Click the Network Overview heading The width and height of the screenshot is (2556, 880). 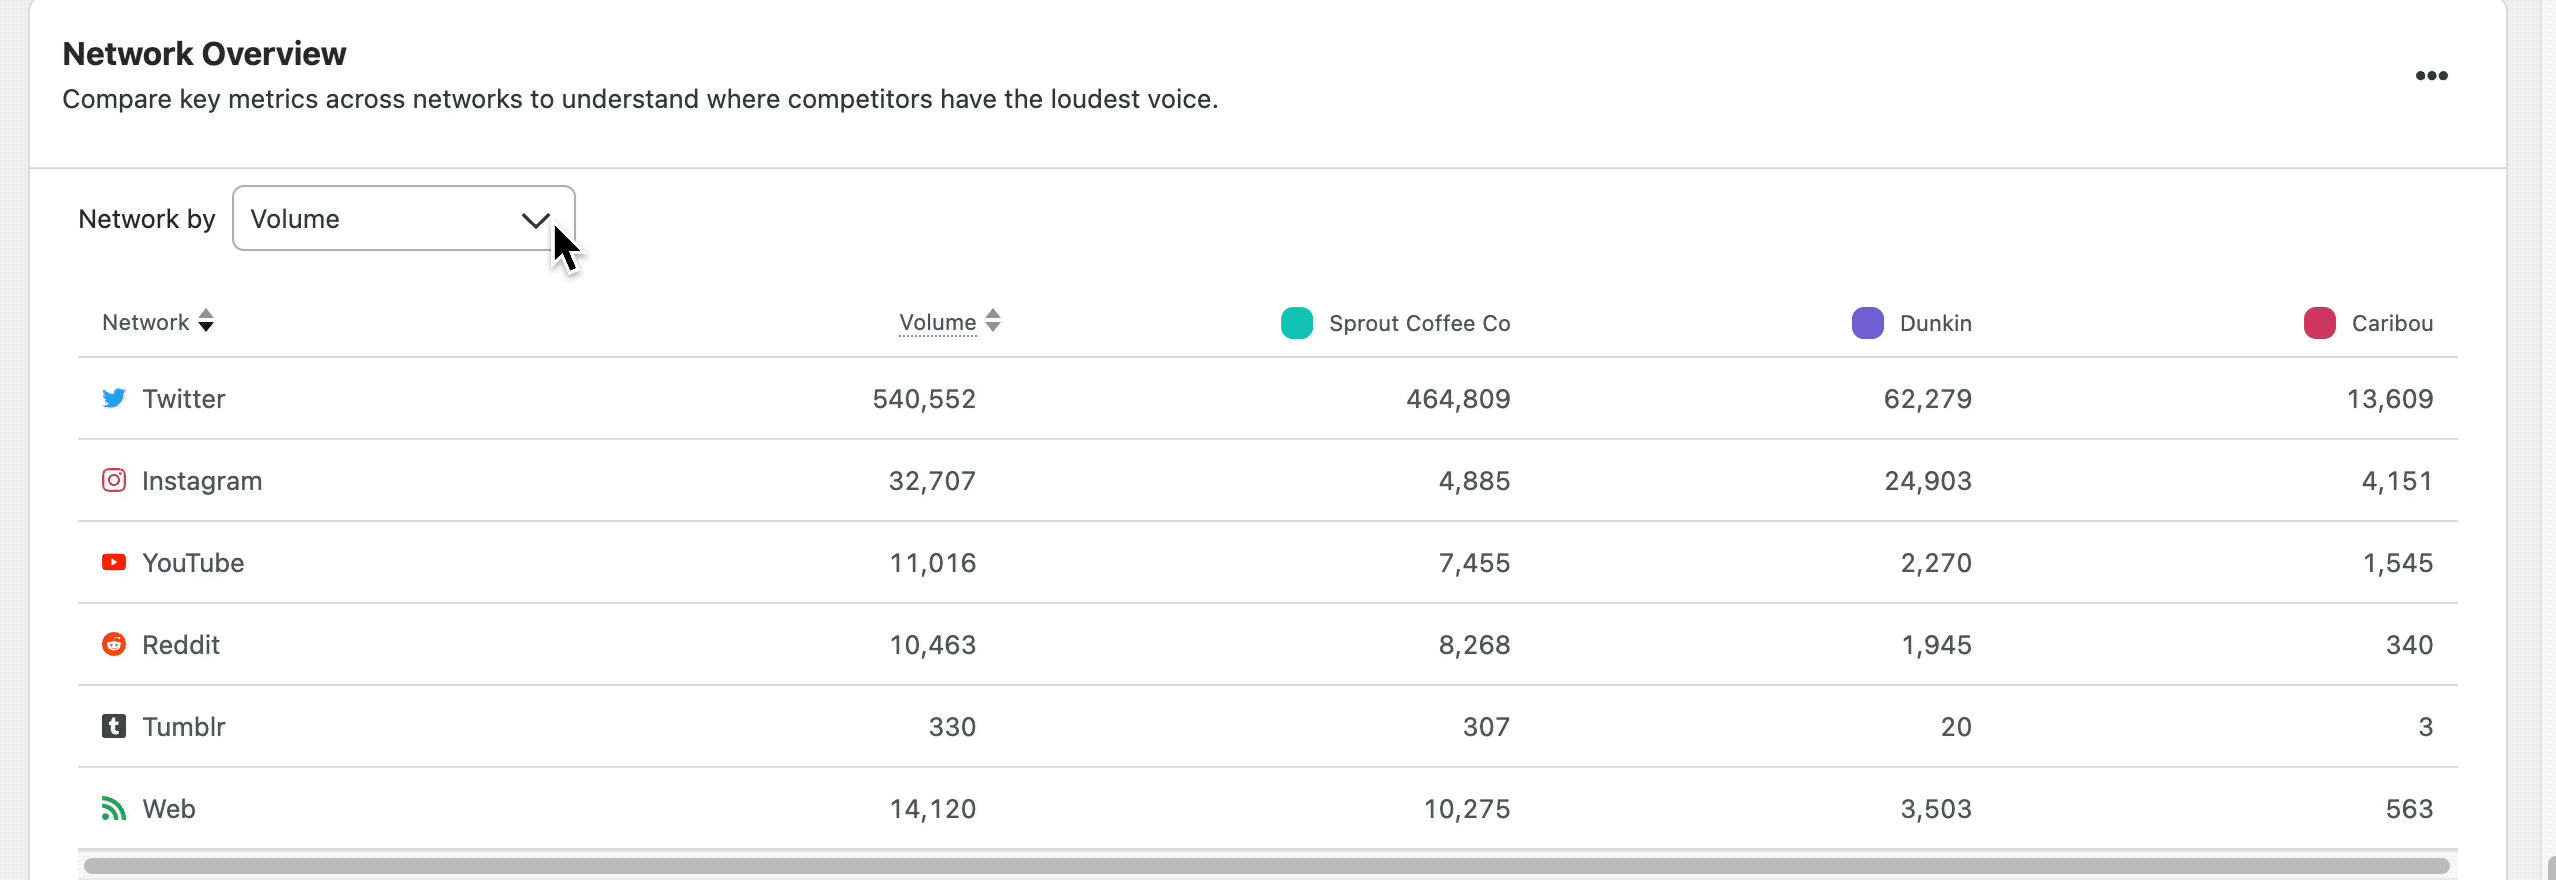click(x=204, y=54)
